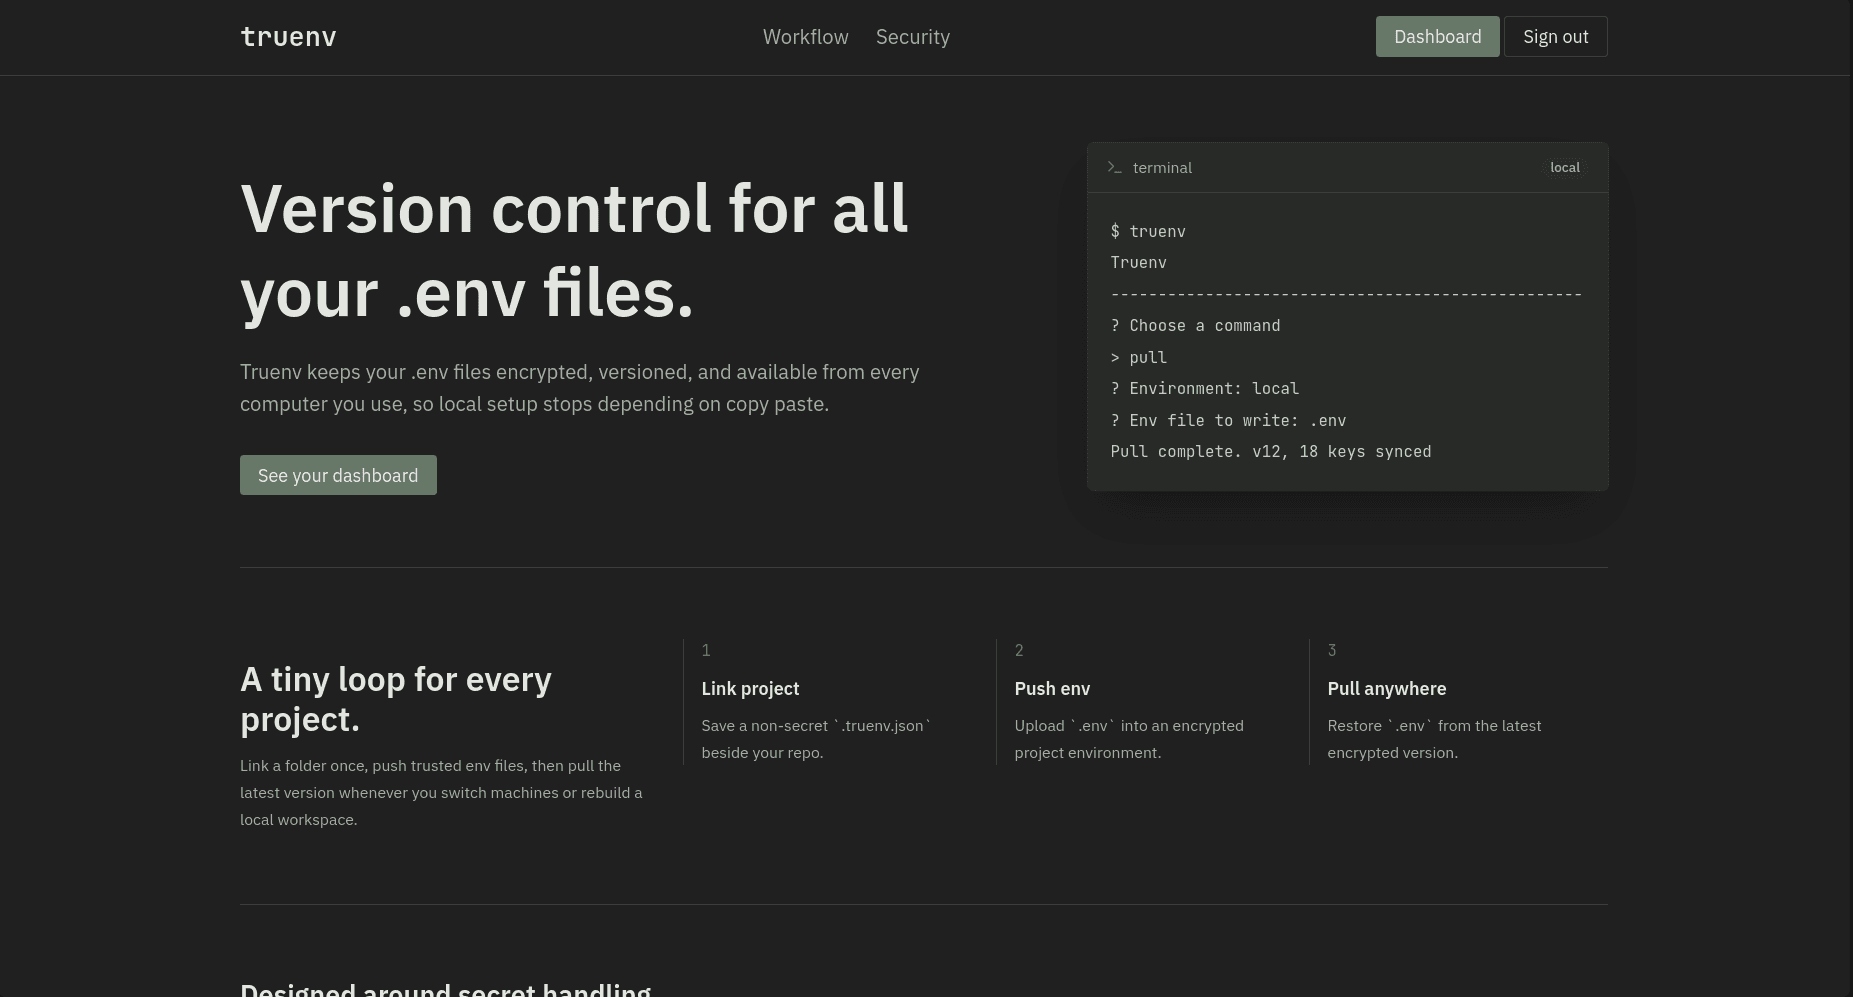Click step number 1
1853x997 pixels.
706,650
